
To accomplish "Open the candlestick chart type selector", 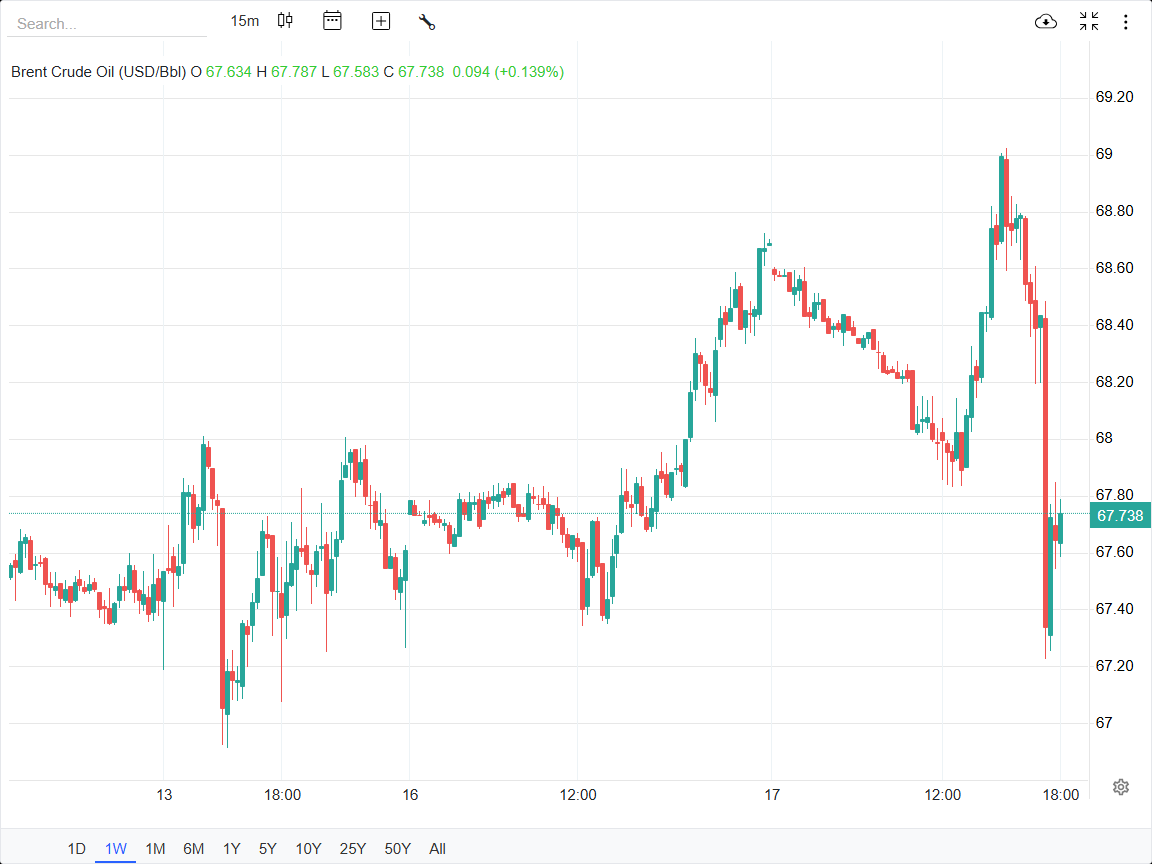I will [x=286, y=21].
